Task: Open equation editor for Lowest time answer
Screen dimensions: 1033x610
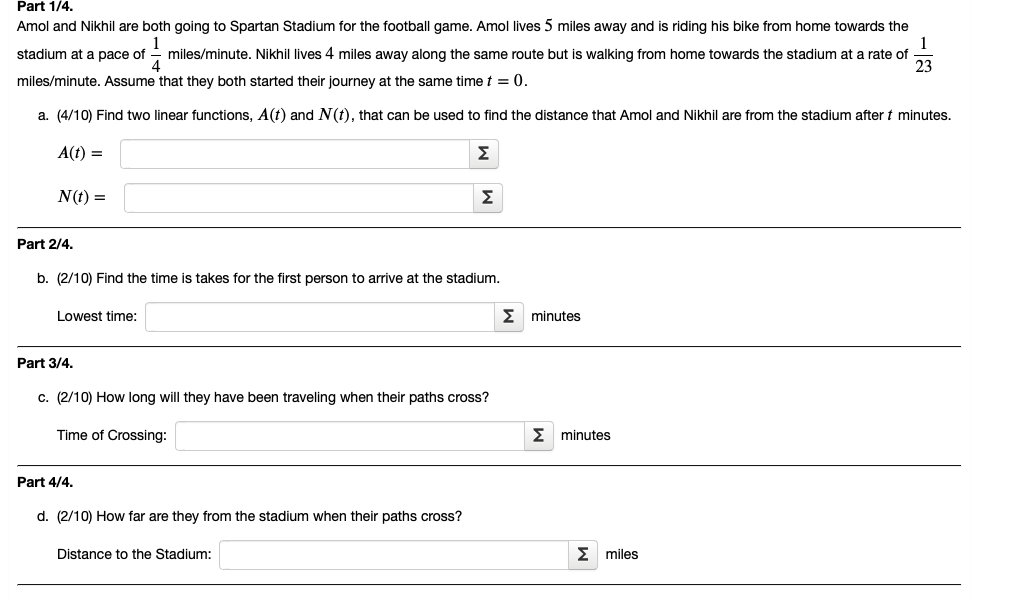Action: 508,316
